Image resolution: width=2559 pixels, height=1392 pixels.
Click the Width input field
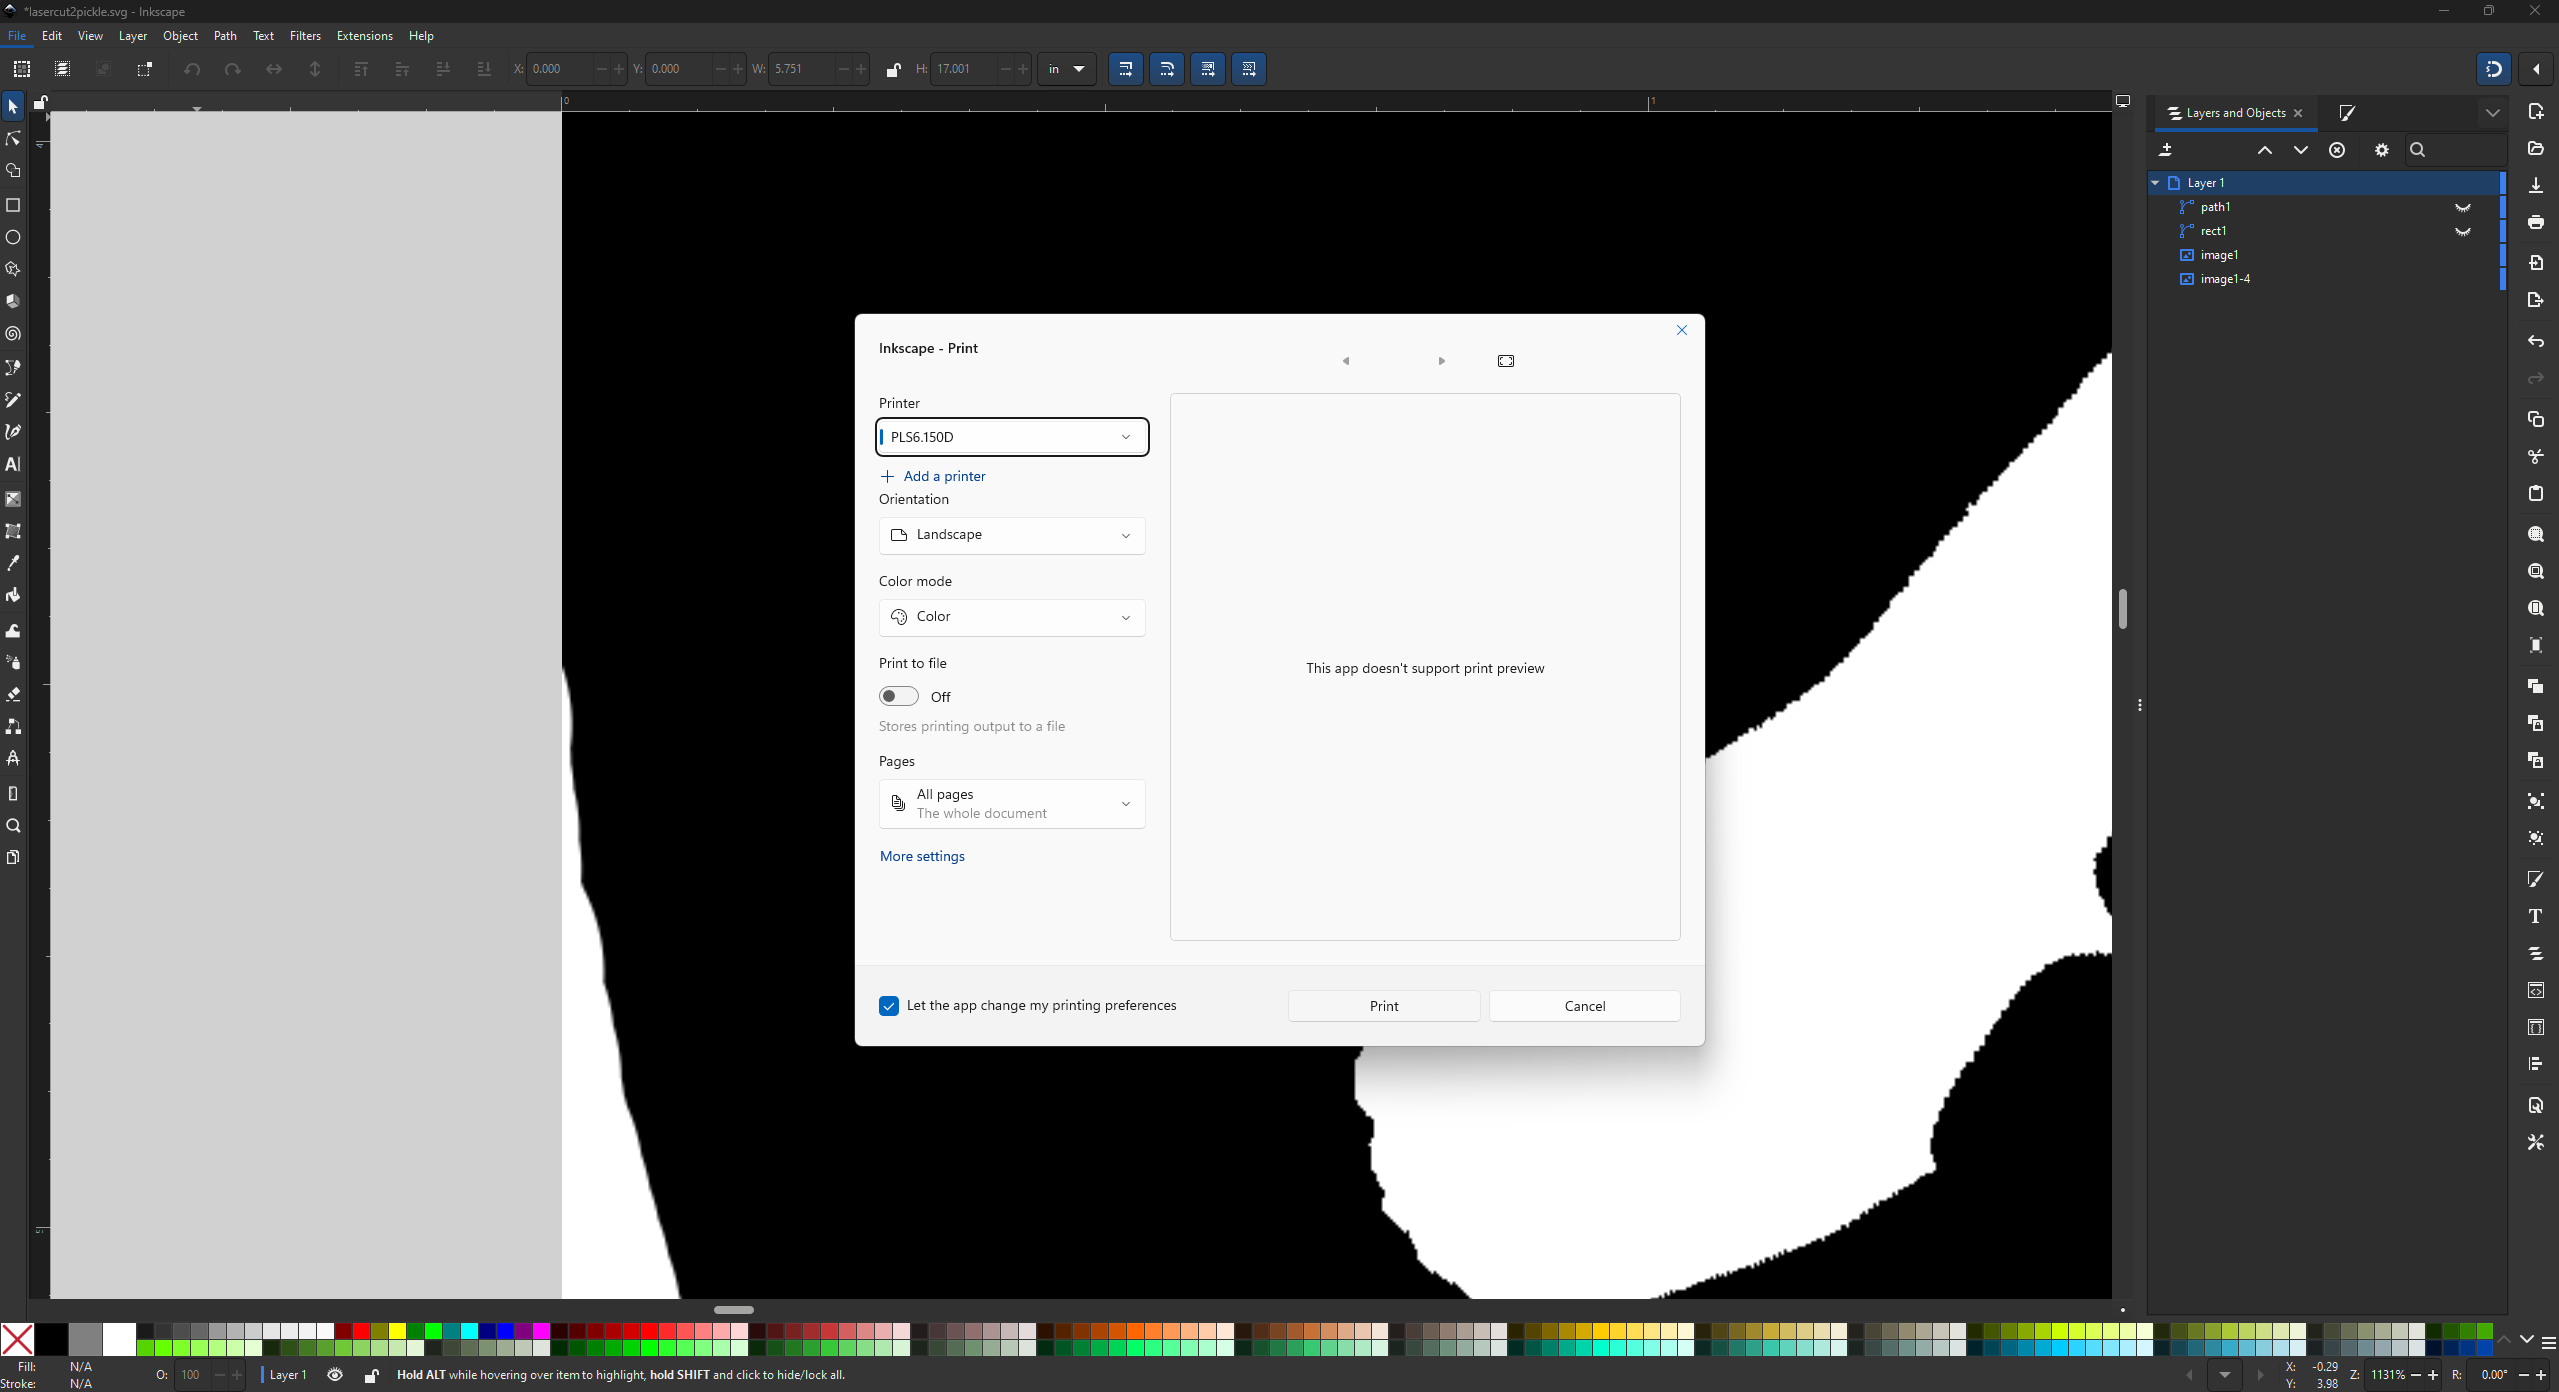802,69
